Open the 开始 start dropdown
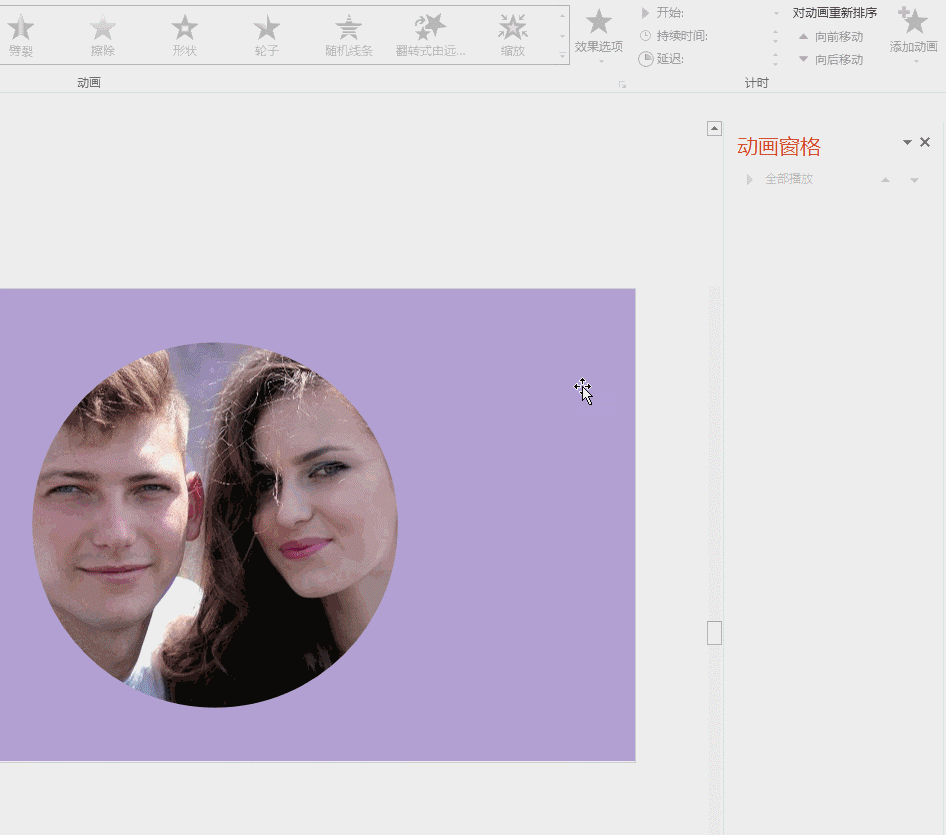The width and height of the screenshot is (946, 835). click(776, 13)
